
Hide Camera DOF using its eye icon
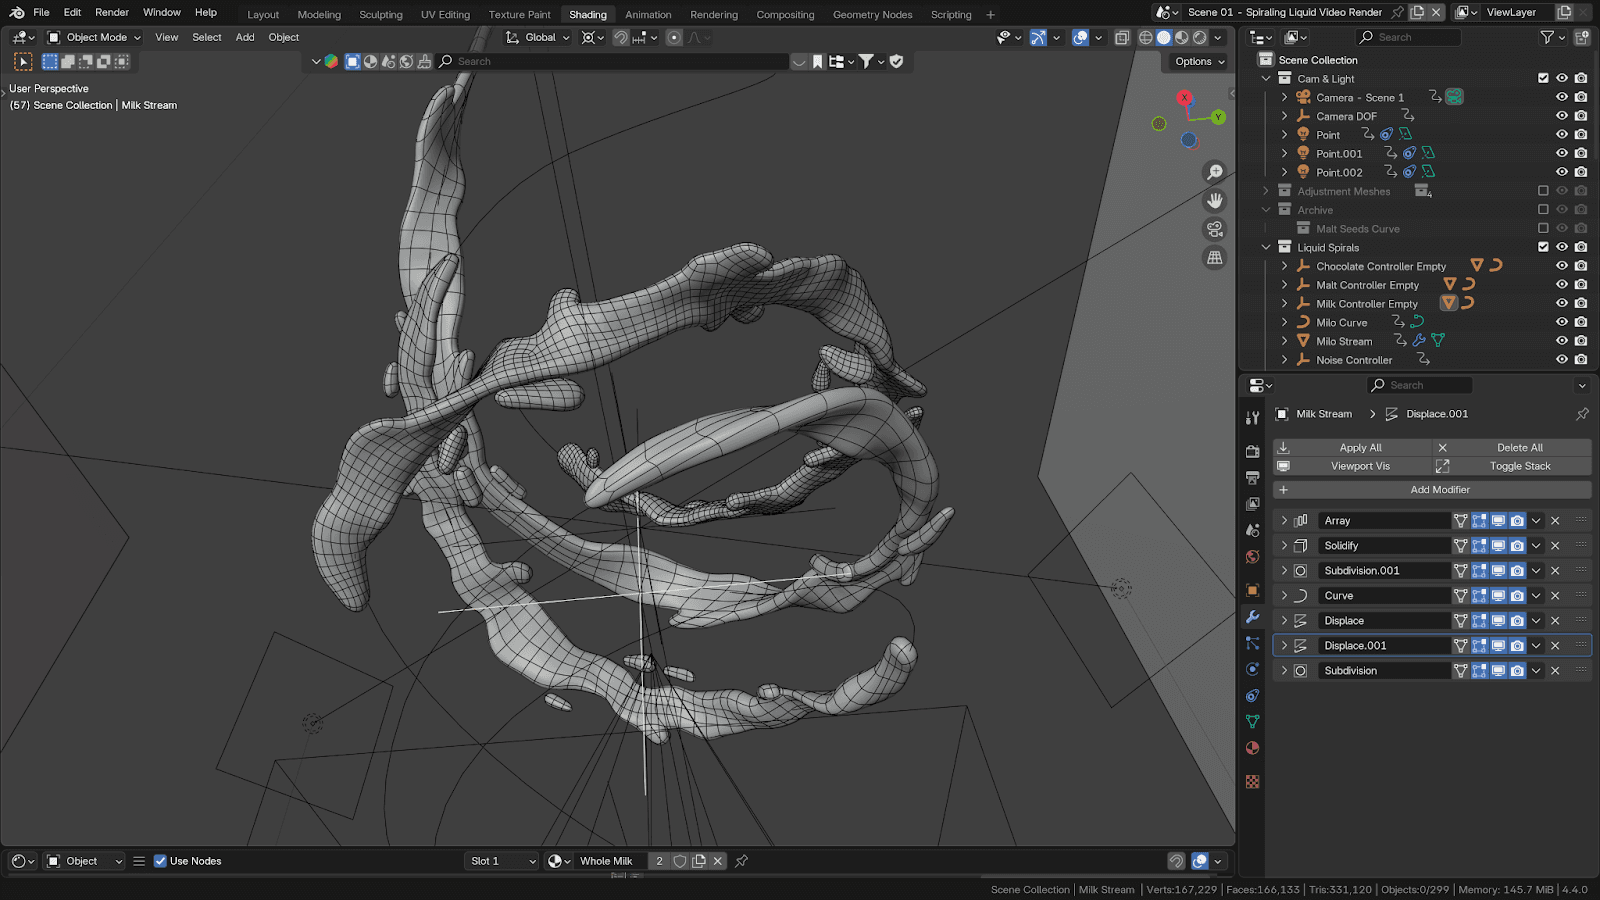click(1561, 116)
